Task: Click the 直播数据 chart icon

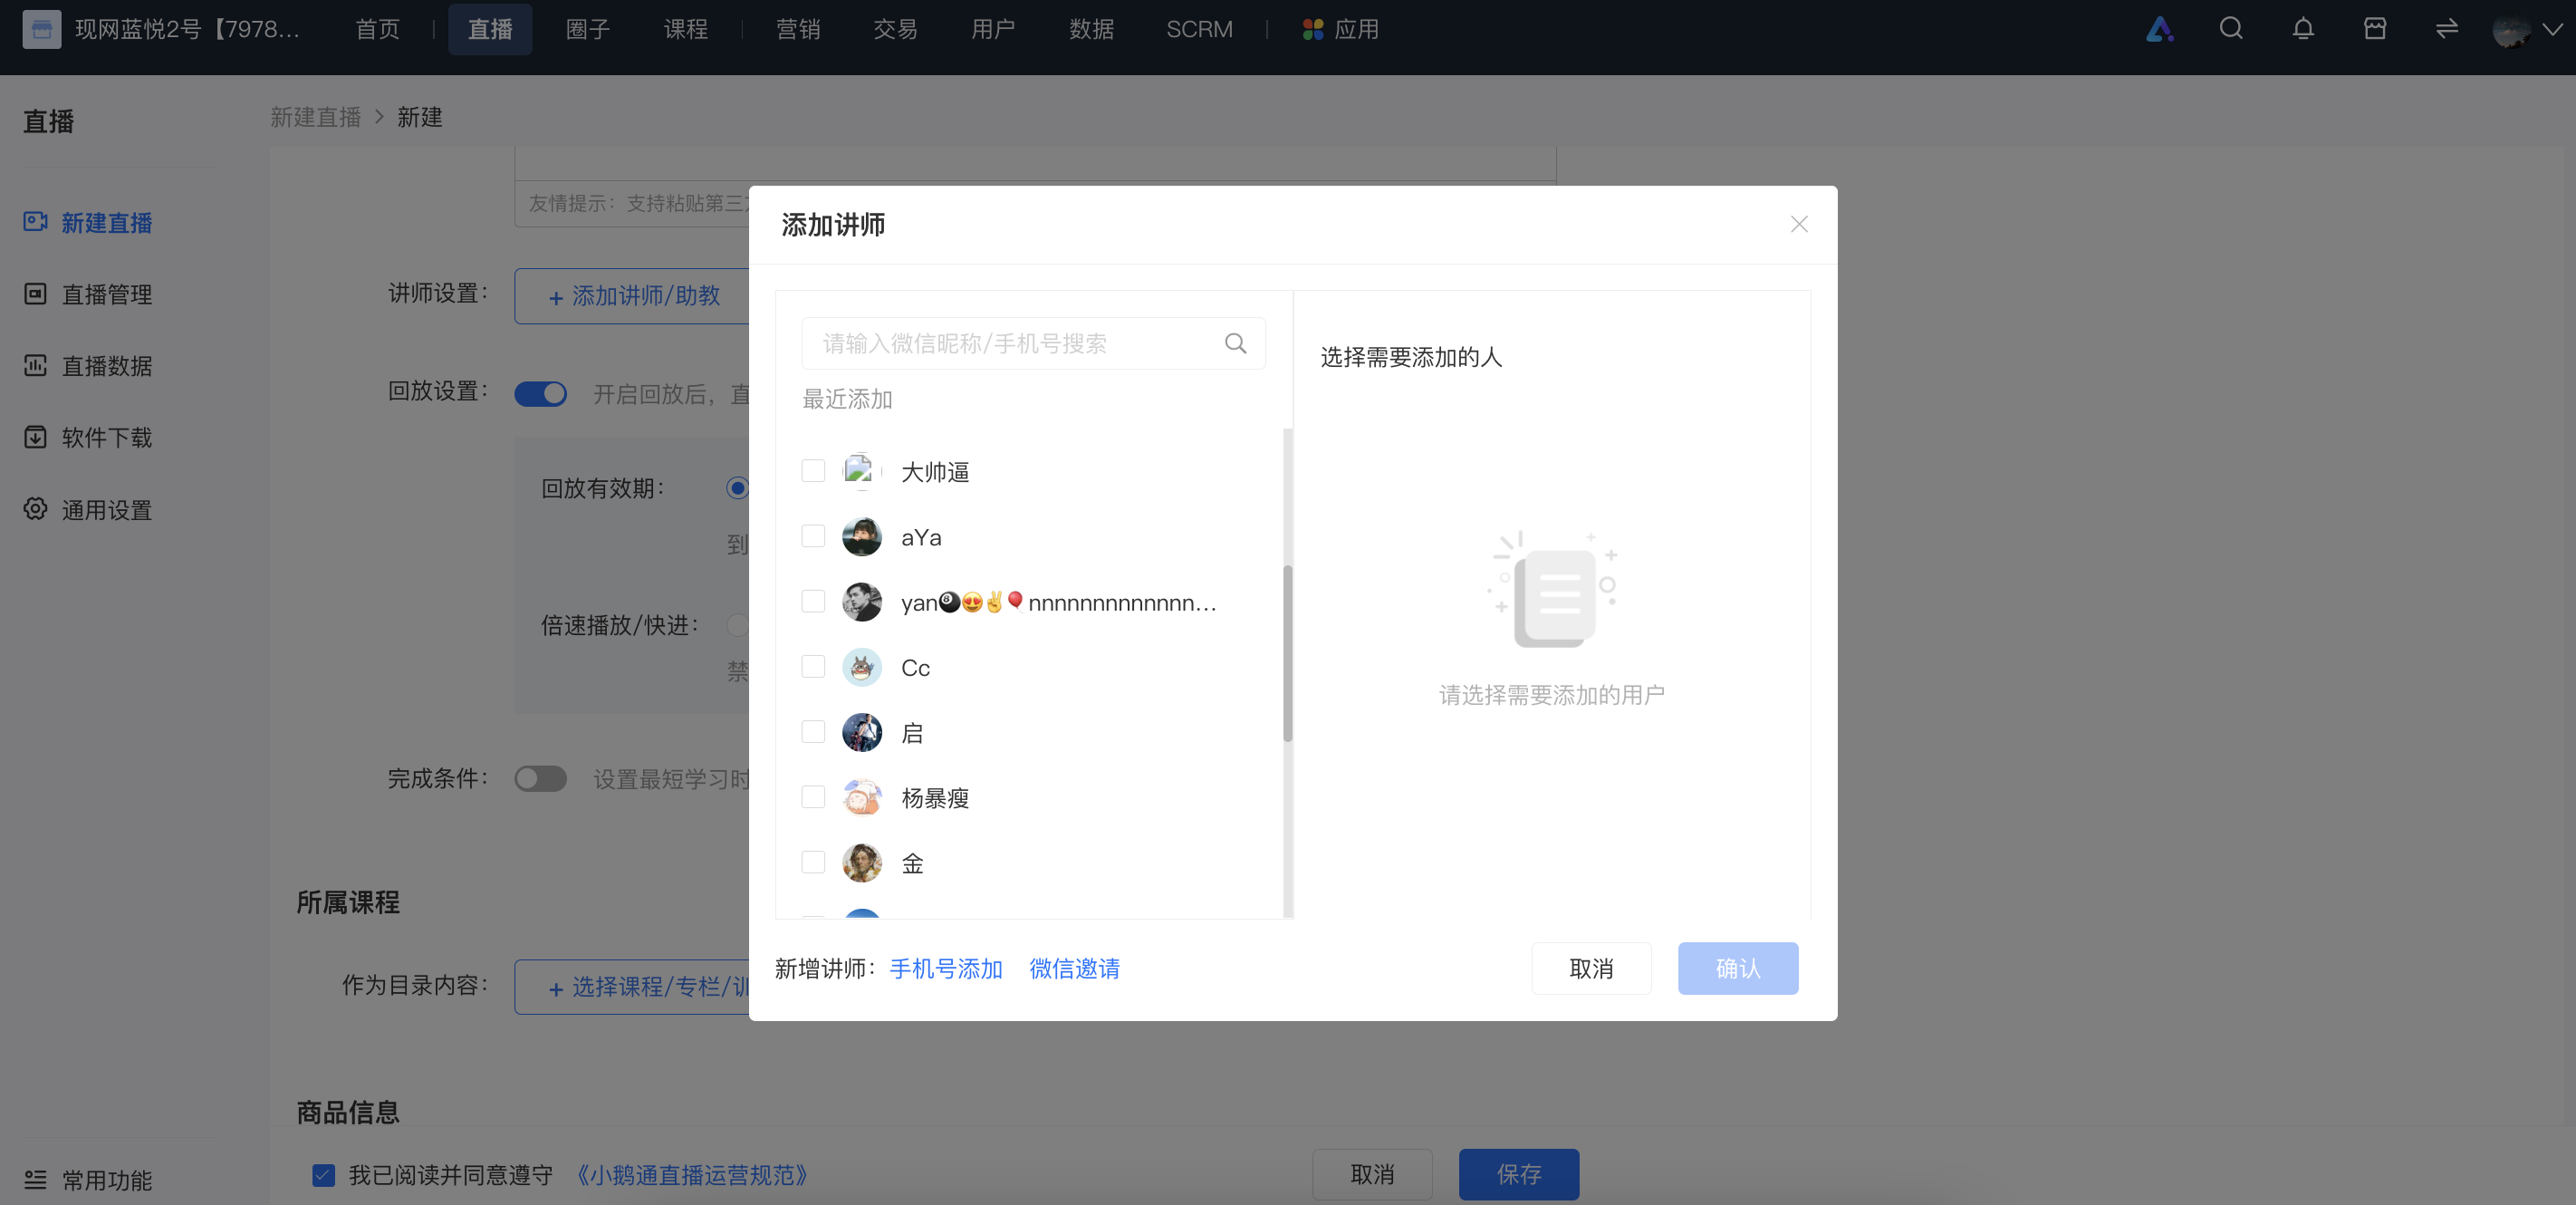Action: (36, 366)
